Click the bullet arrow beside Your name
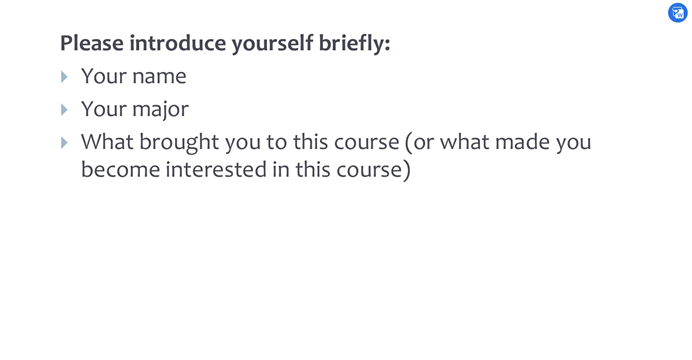The width and height of the screenshot is (692, 360). [64, 77]
